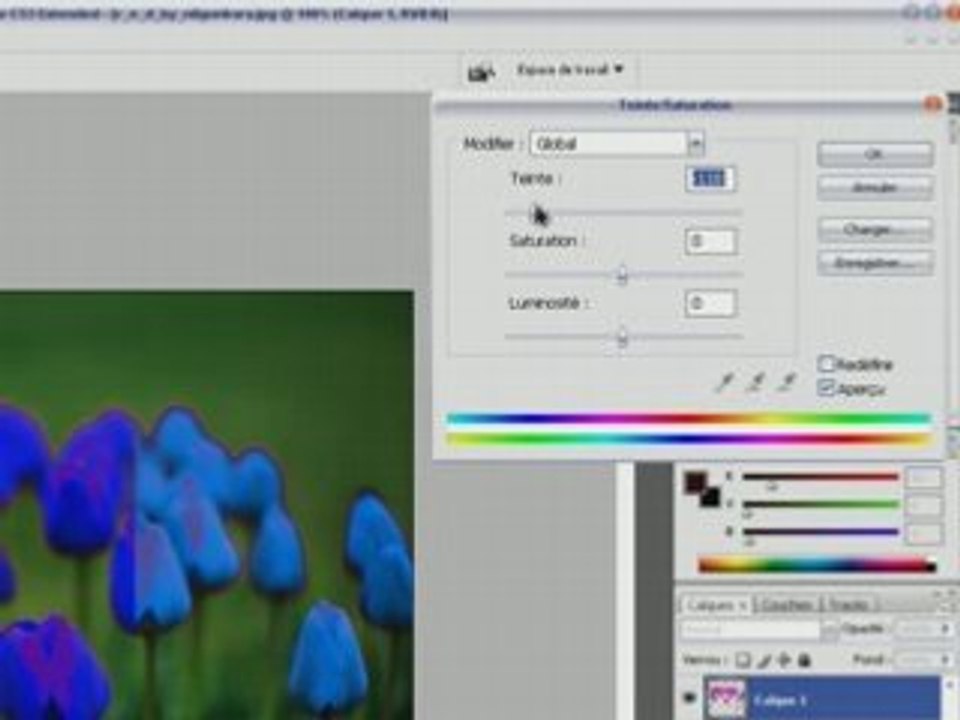Click the R value field in color panel
This screenshot has width=960, height=720.
coord(923,478)
